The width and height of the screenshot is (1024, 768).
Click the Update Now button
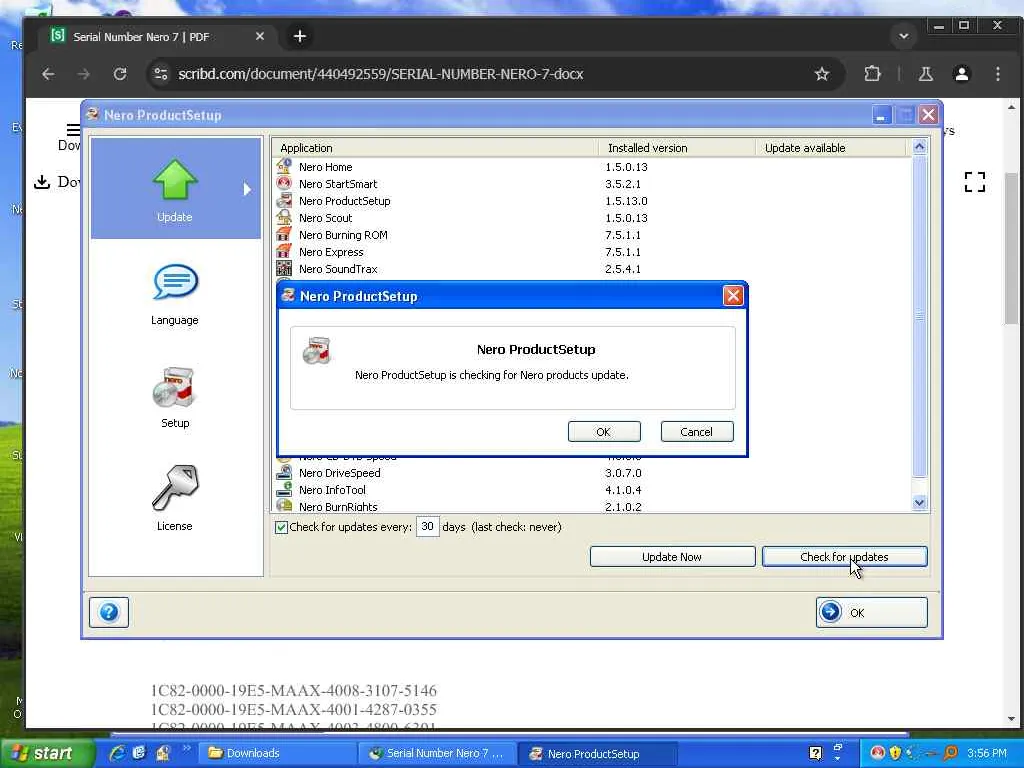point(672,557)
